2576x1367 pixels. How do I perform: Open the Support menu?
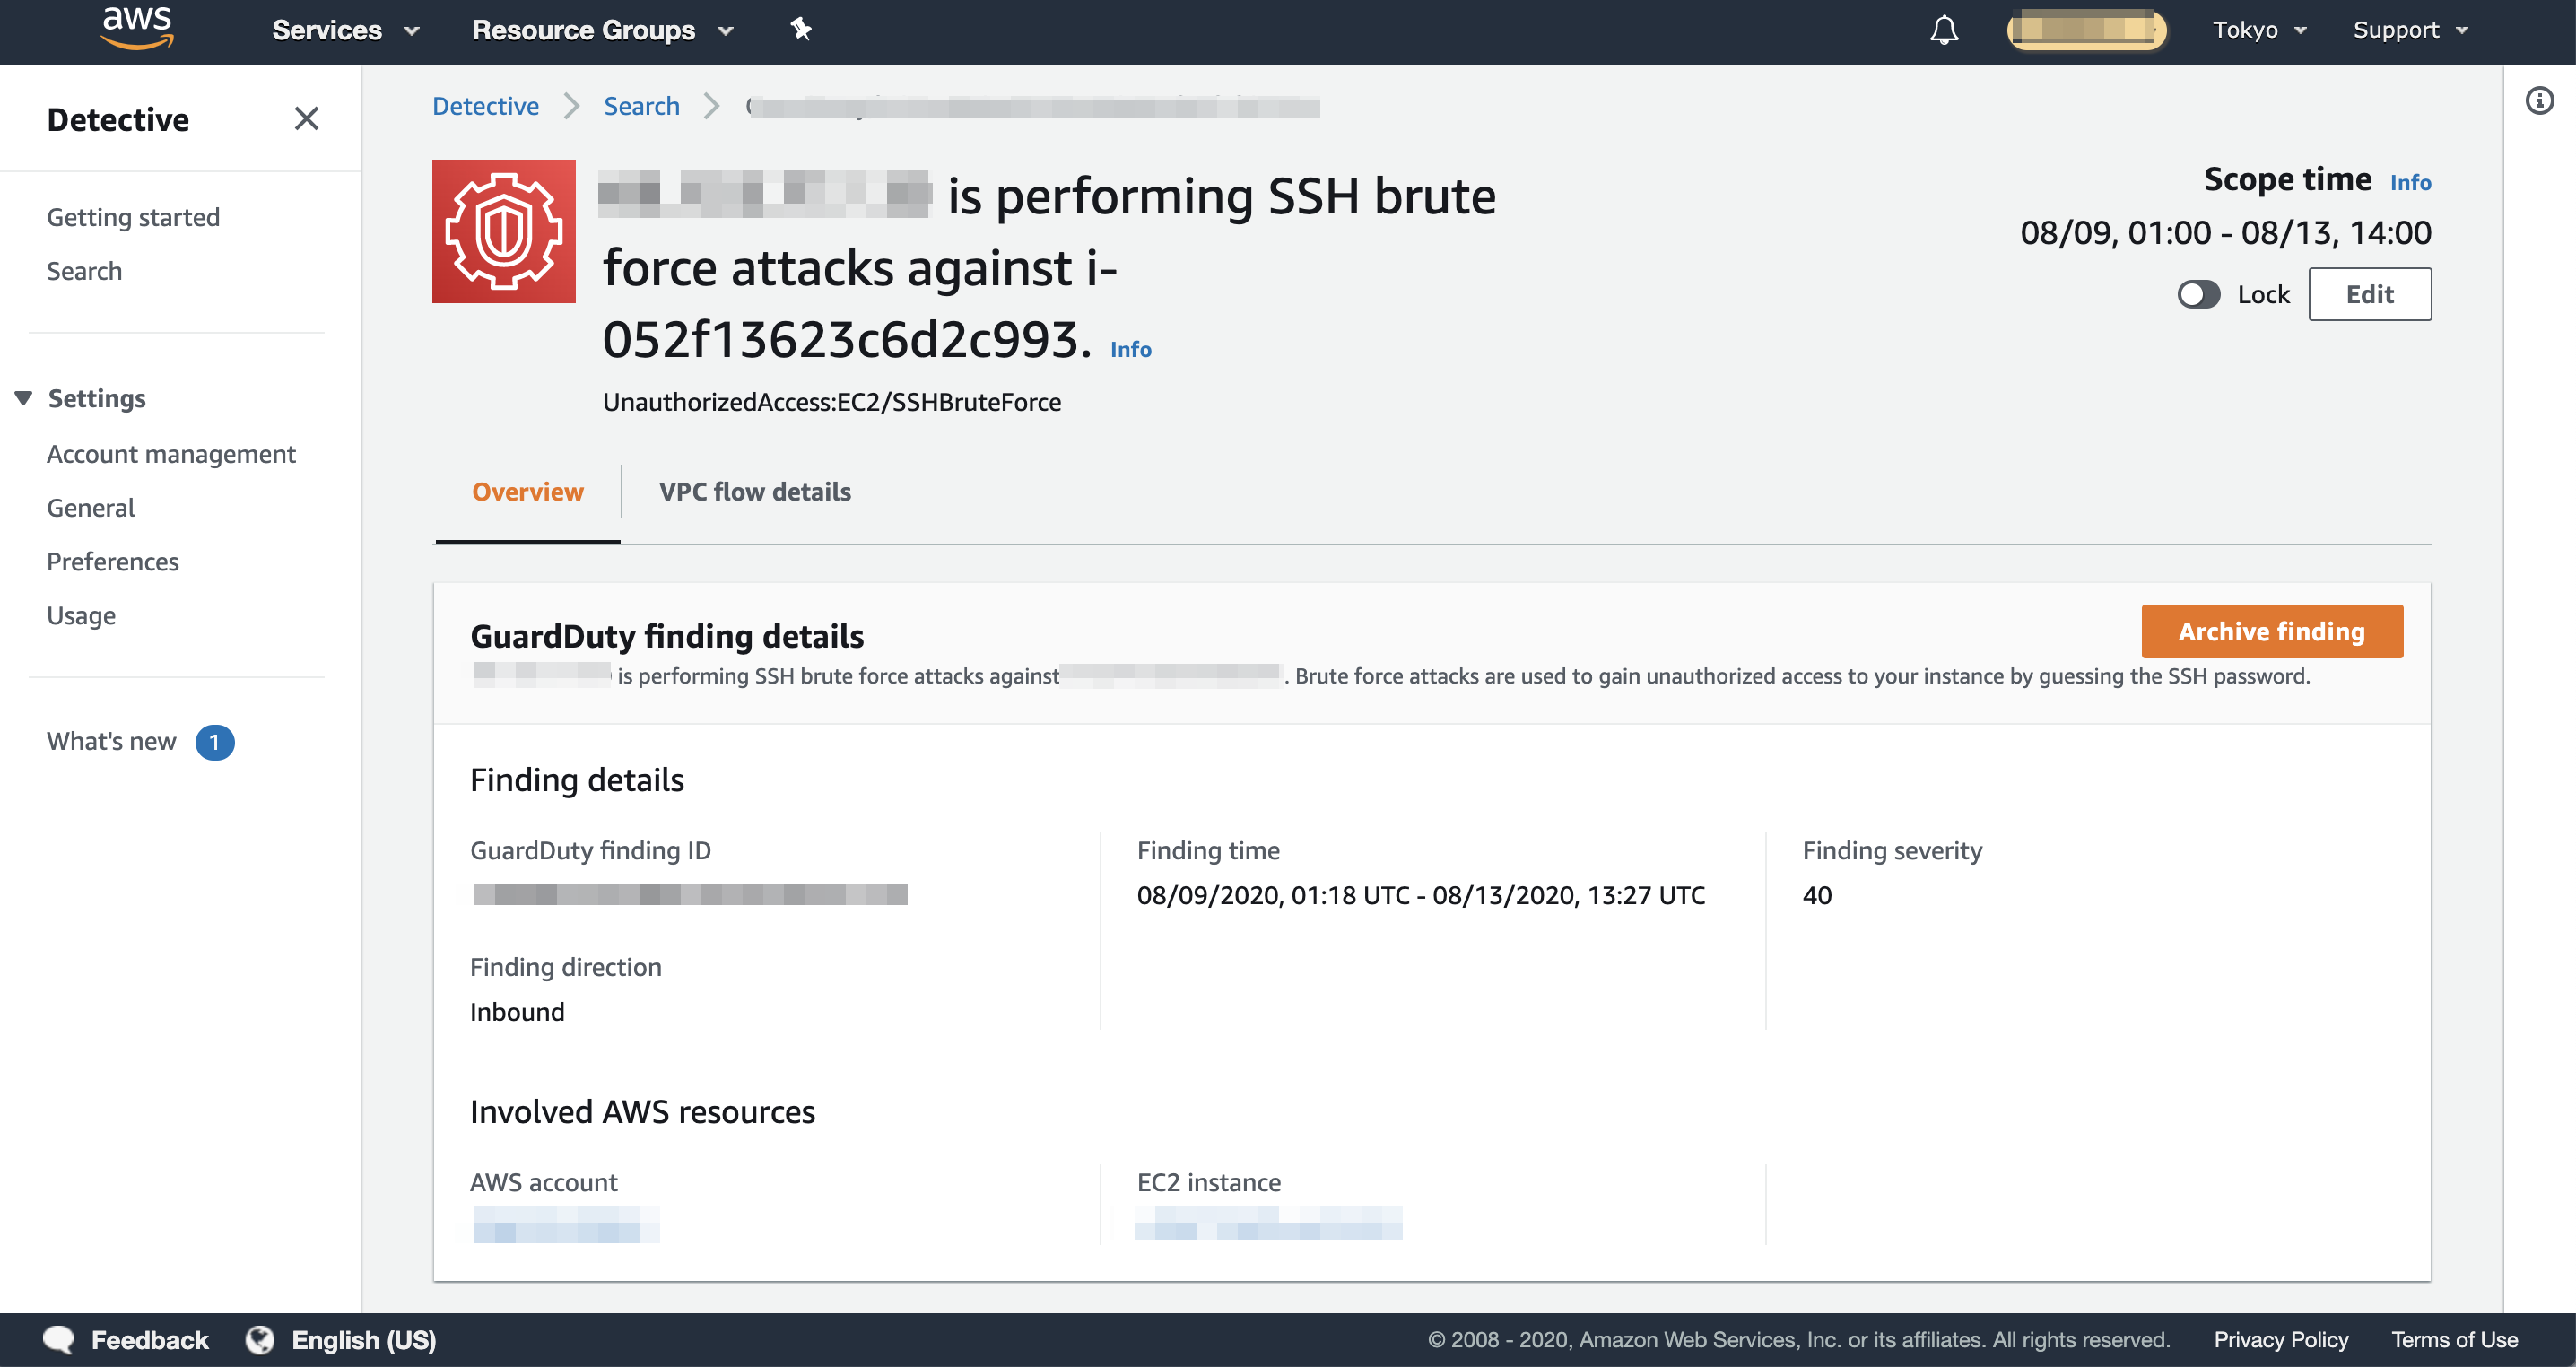[2410, 30]
